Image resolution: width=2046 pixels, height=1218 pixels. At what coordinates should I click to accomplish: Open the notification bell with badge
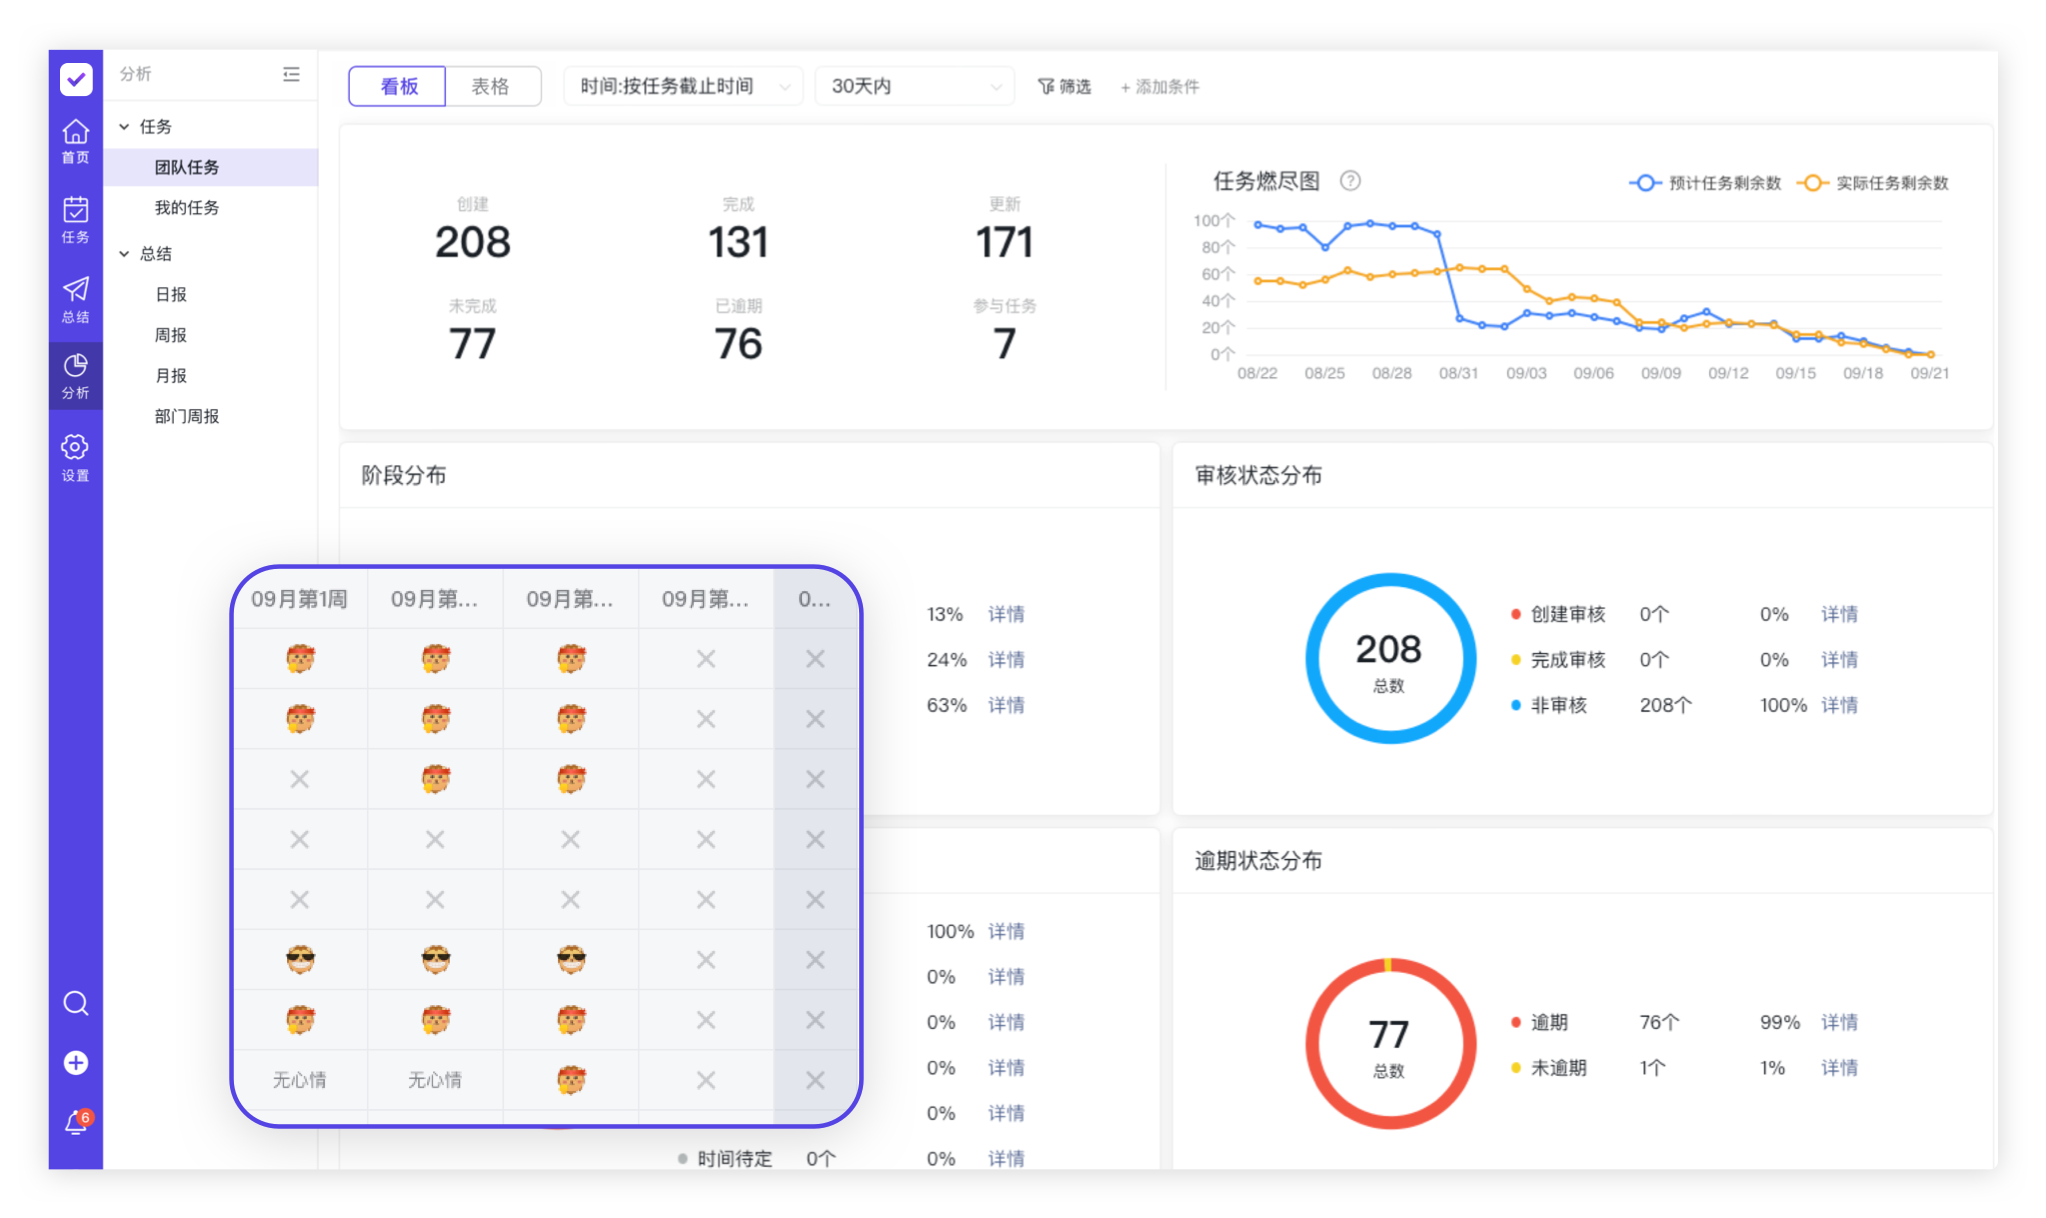coord(76,1123)
